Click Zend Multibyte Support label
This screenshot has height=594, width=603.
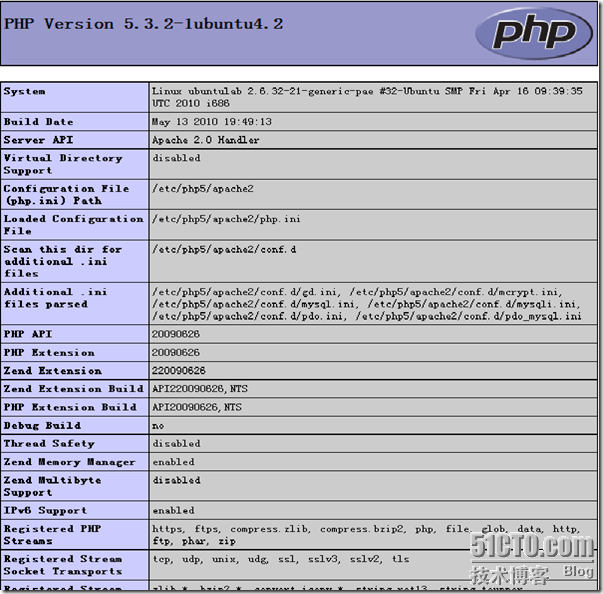[x=53, y=486]
